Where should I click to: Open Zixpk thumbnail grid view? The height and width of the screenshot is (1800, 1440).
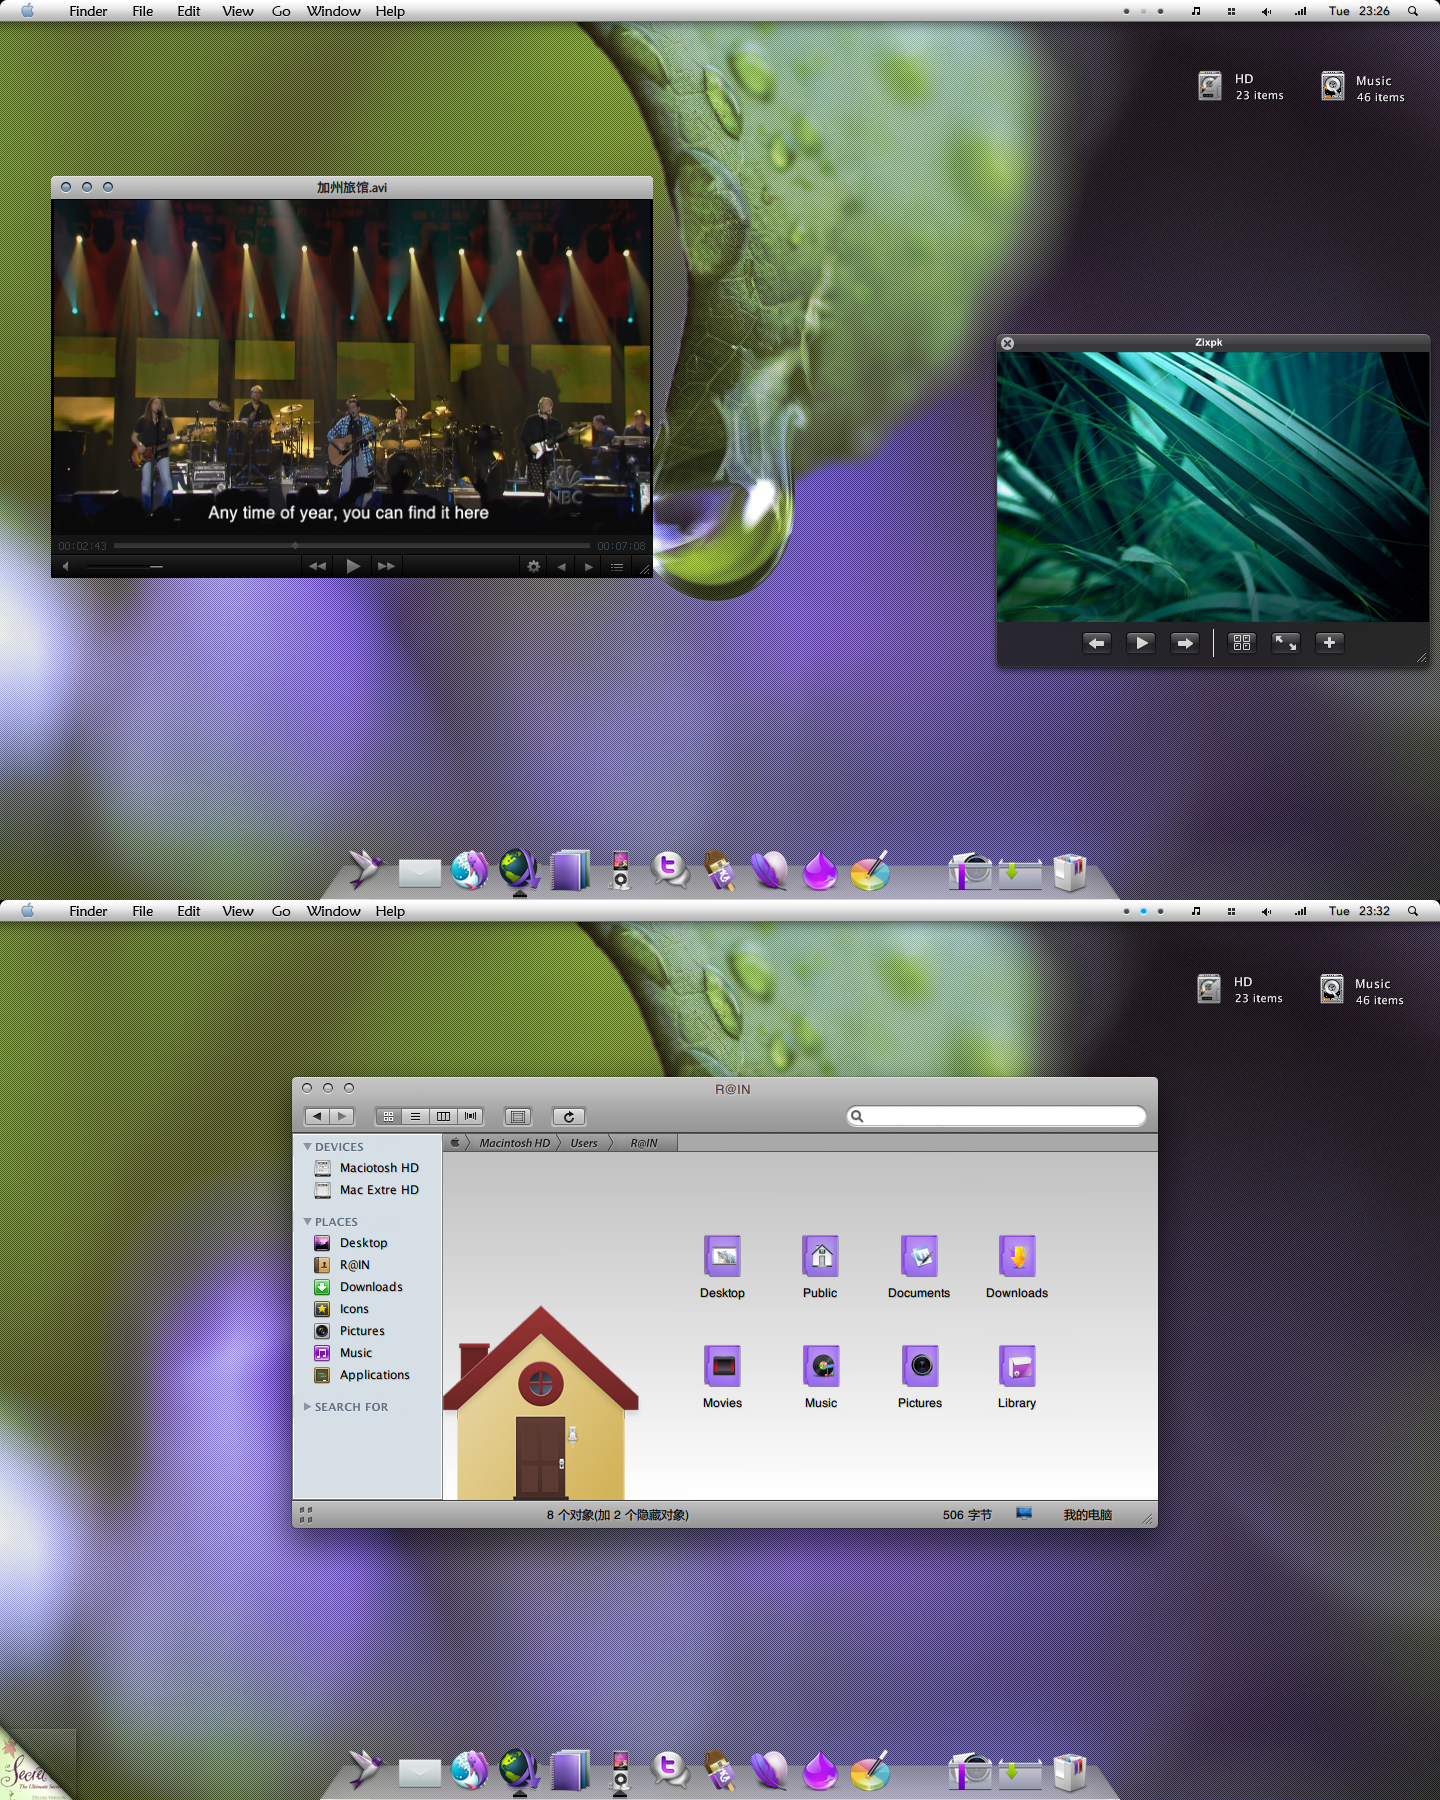coord(1242,643)
